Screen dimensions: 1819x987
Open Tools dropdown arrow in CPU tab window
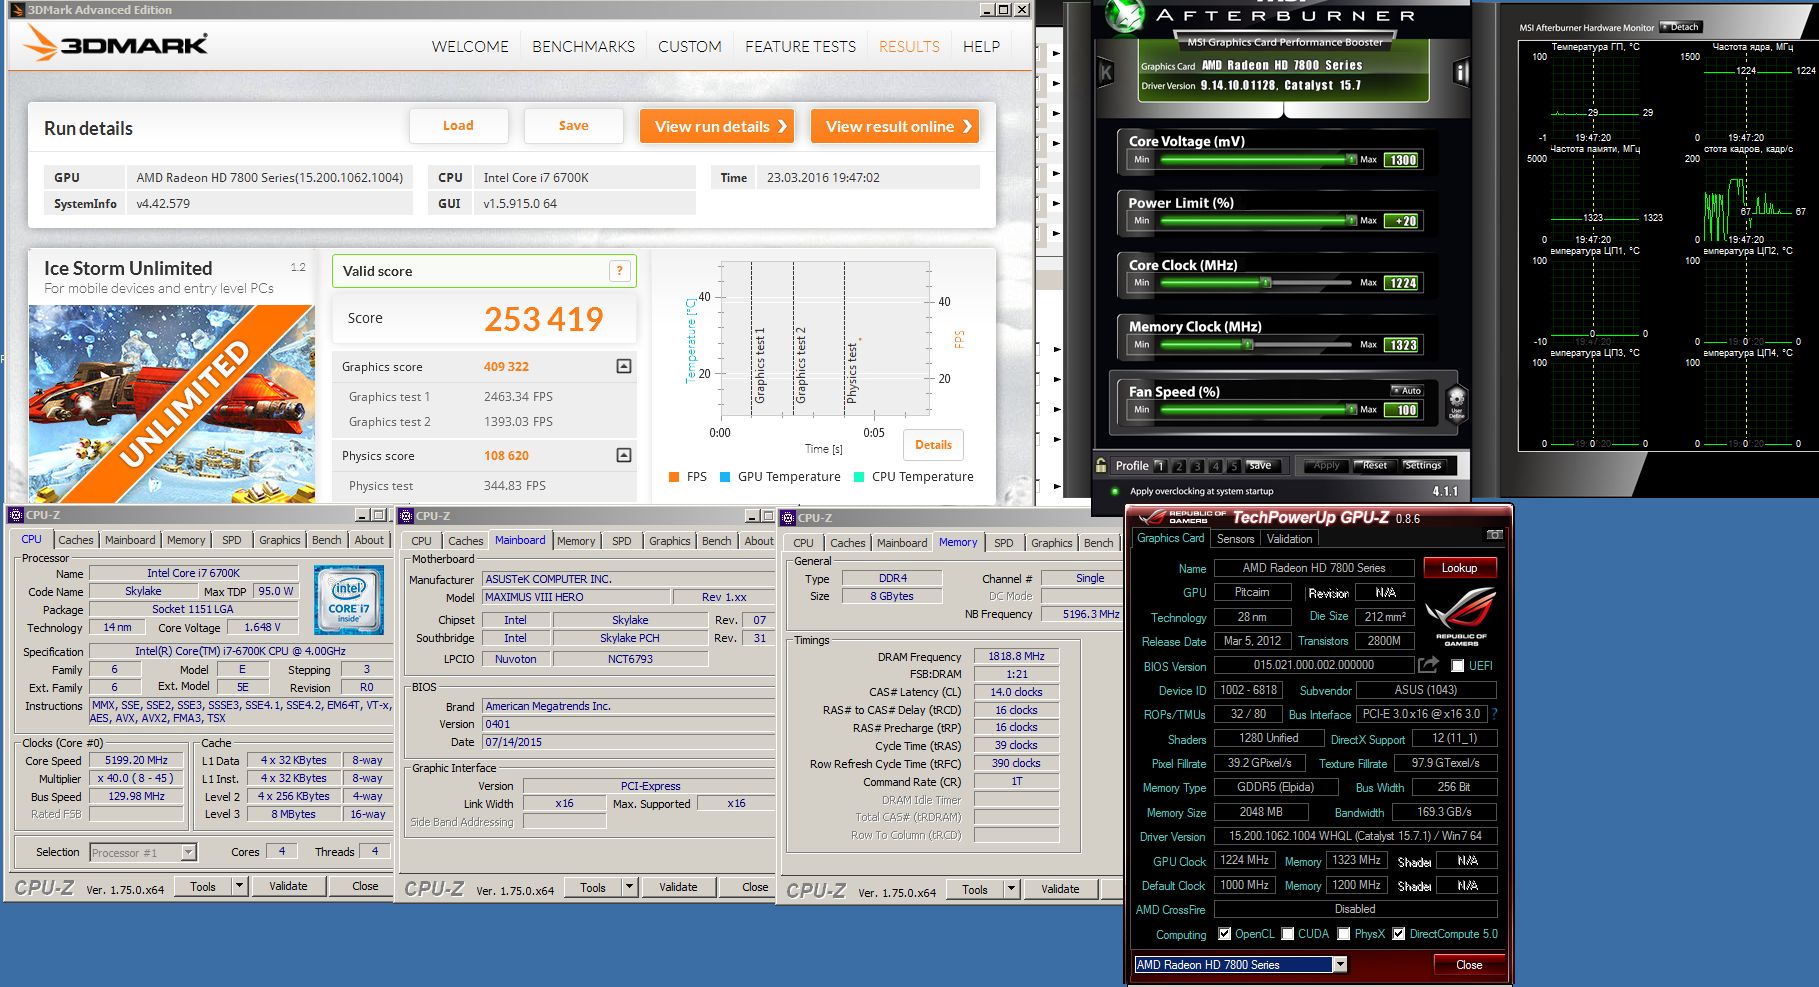pyautogui.click(x=239, y=886)
